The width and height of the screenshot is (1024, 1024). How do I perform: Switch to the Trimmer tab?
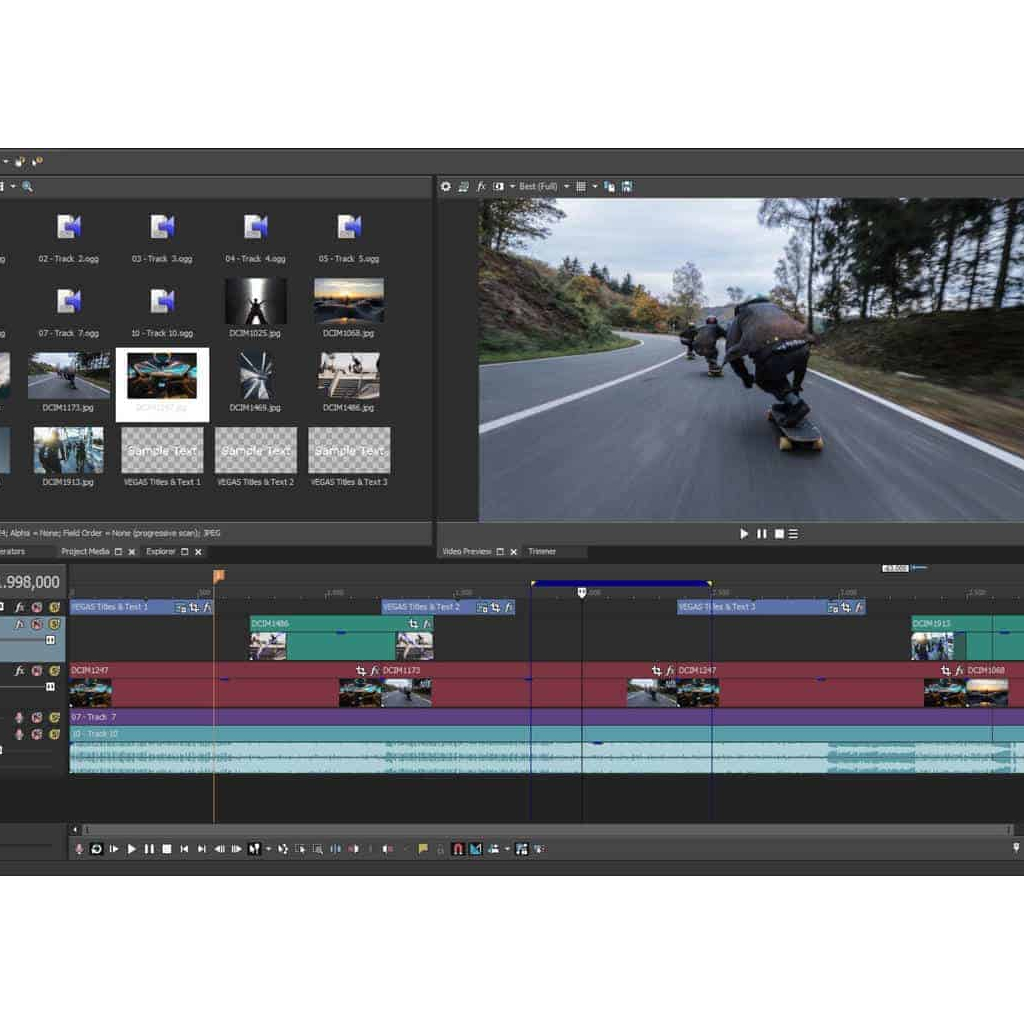click(542, 551)
